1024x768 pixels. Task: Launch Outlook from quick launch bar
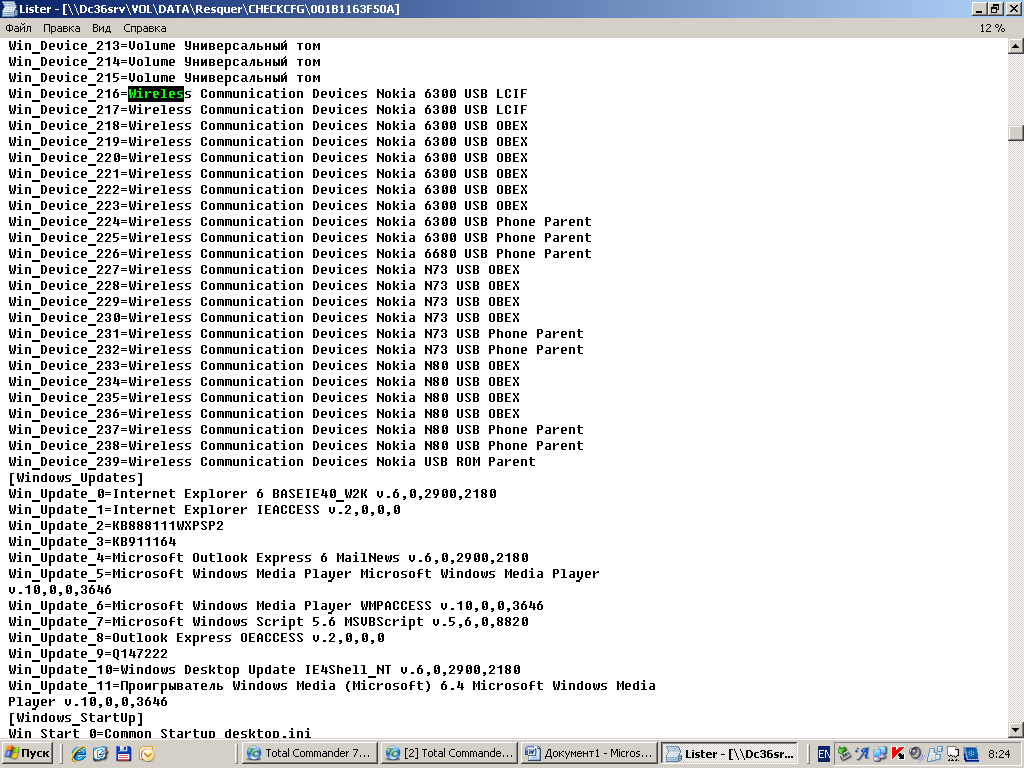tap(147, 753)
